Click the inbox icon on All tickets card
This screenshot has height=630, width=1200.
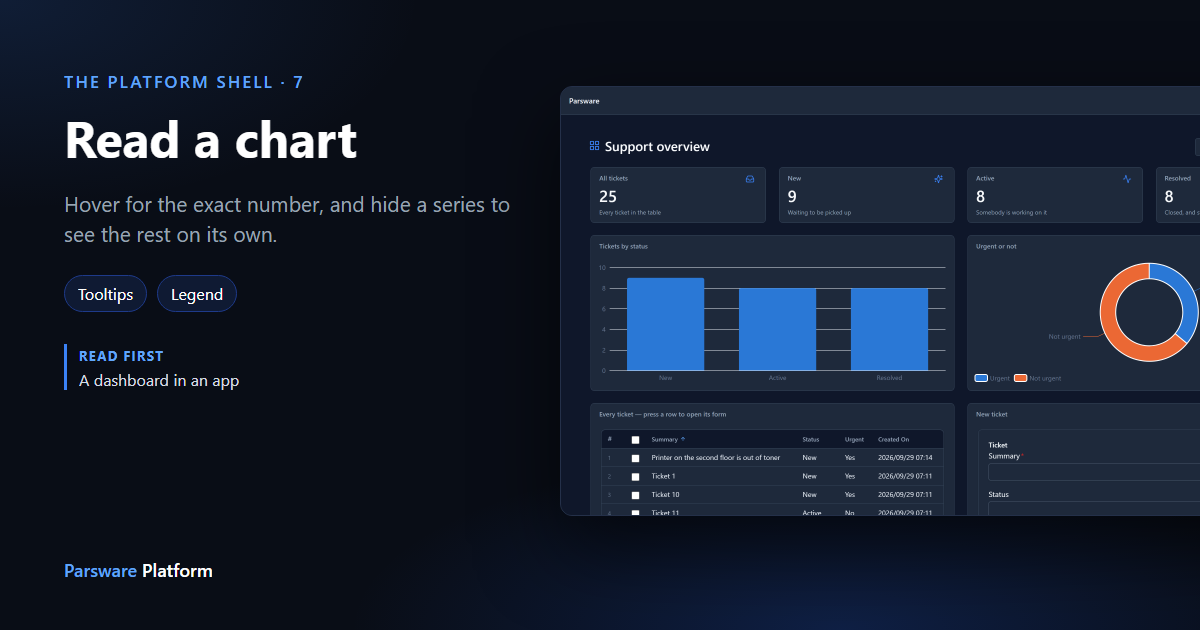[750, 179]
